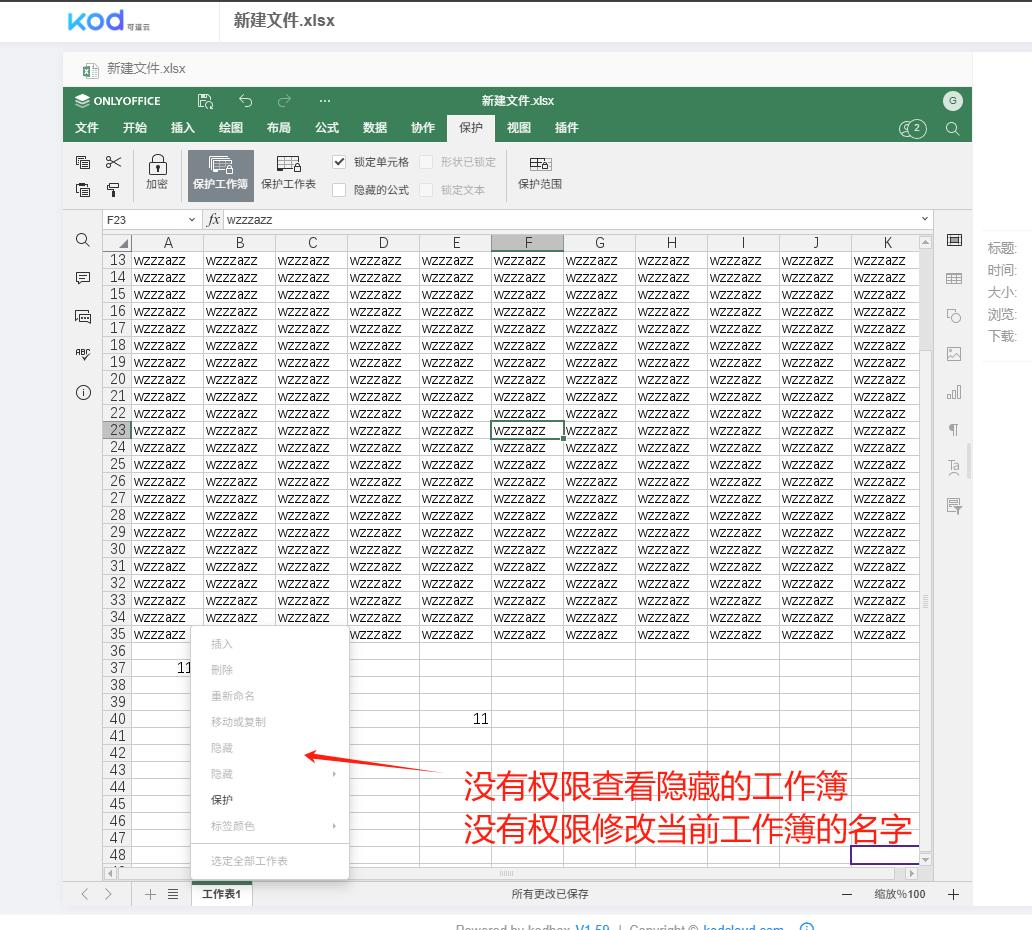Viewport: 1032px width, 930px height.
Task: Select the format painter brush icon
Action: click(113, 190)
